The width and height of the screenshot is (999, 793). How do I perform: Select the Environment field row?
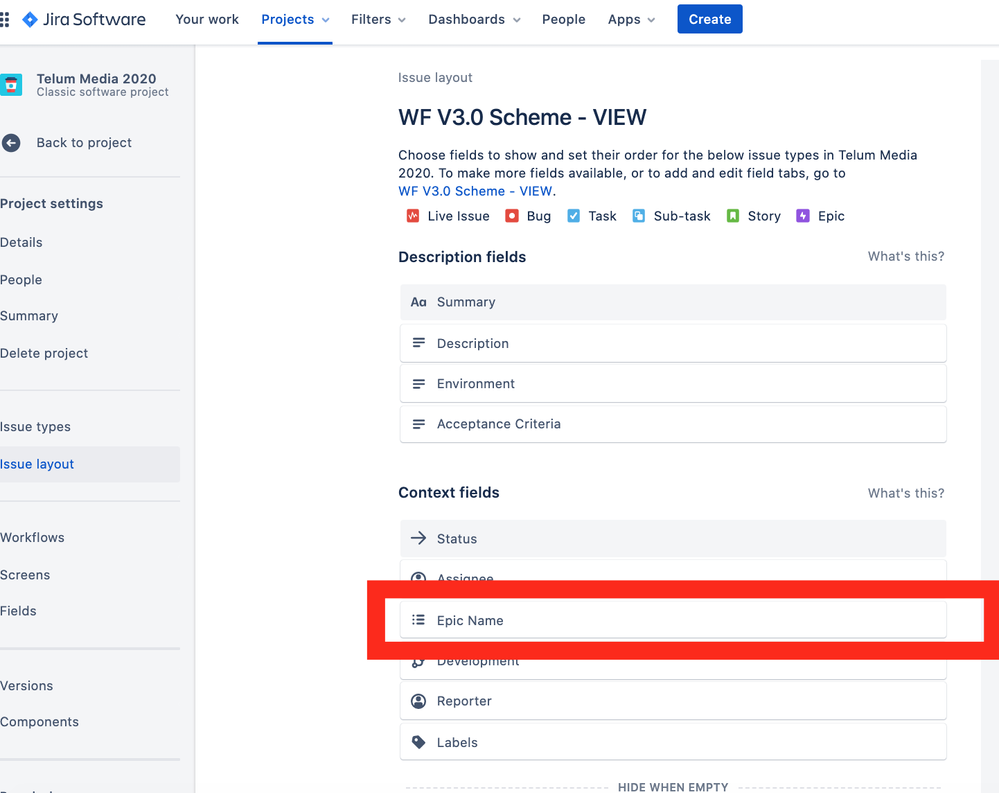click(673, 383)
